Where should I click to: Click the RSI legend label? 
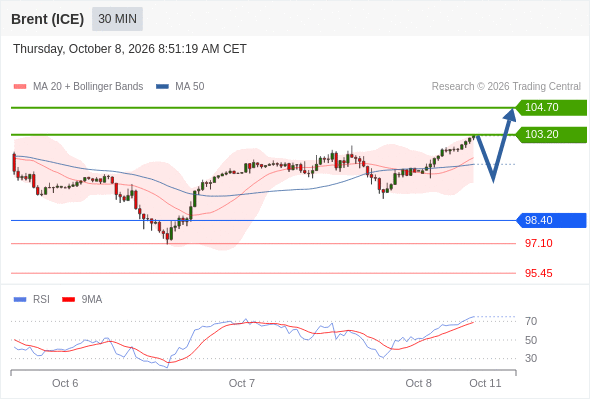[41, 300]
